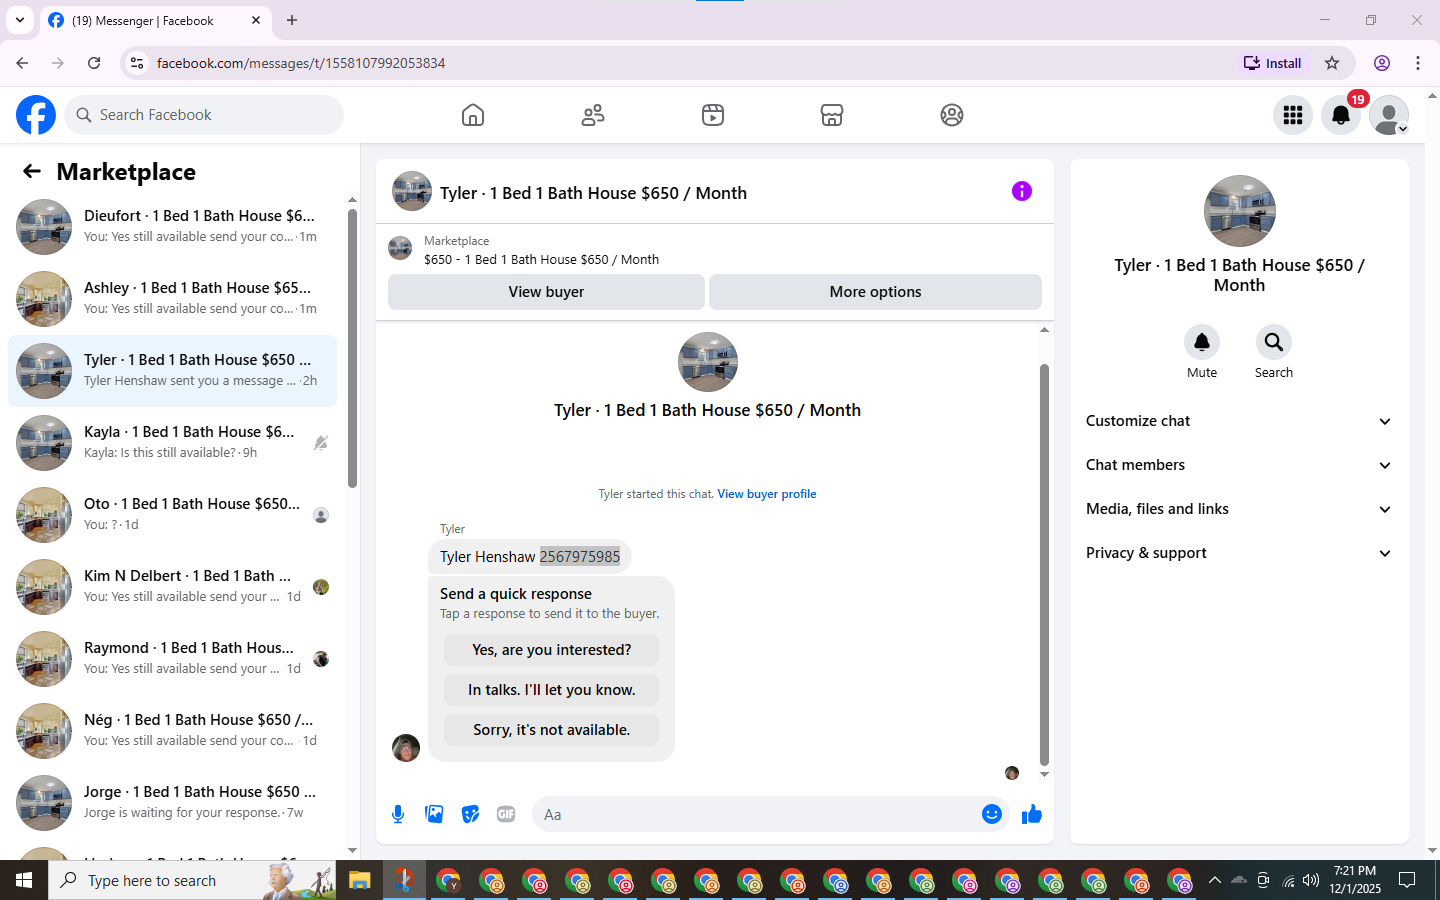Click taskbar search box
This screenshot has height=900, width=1440.
(192, 880)
